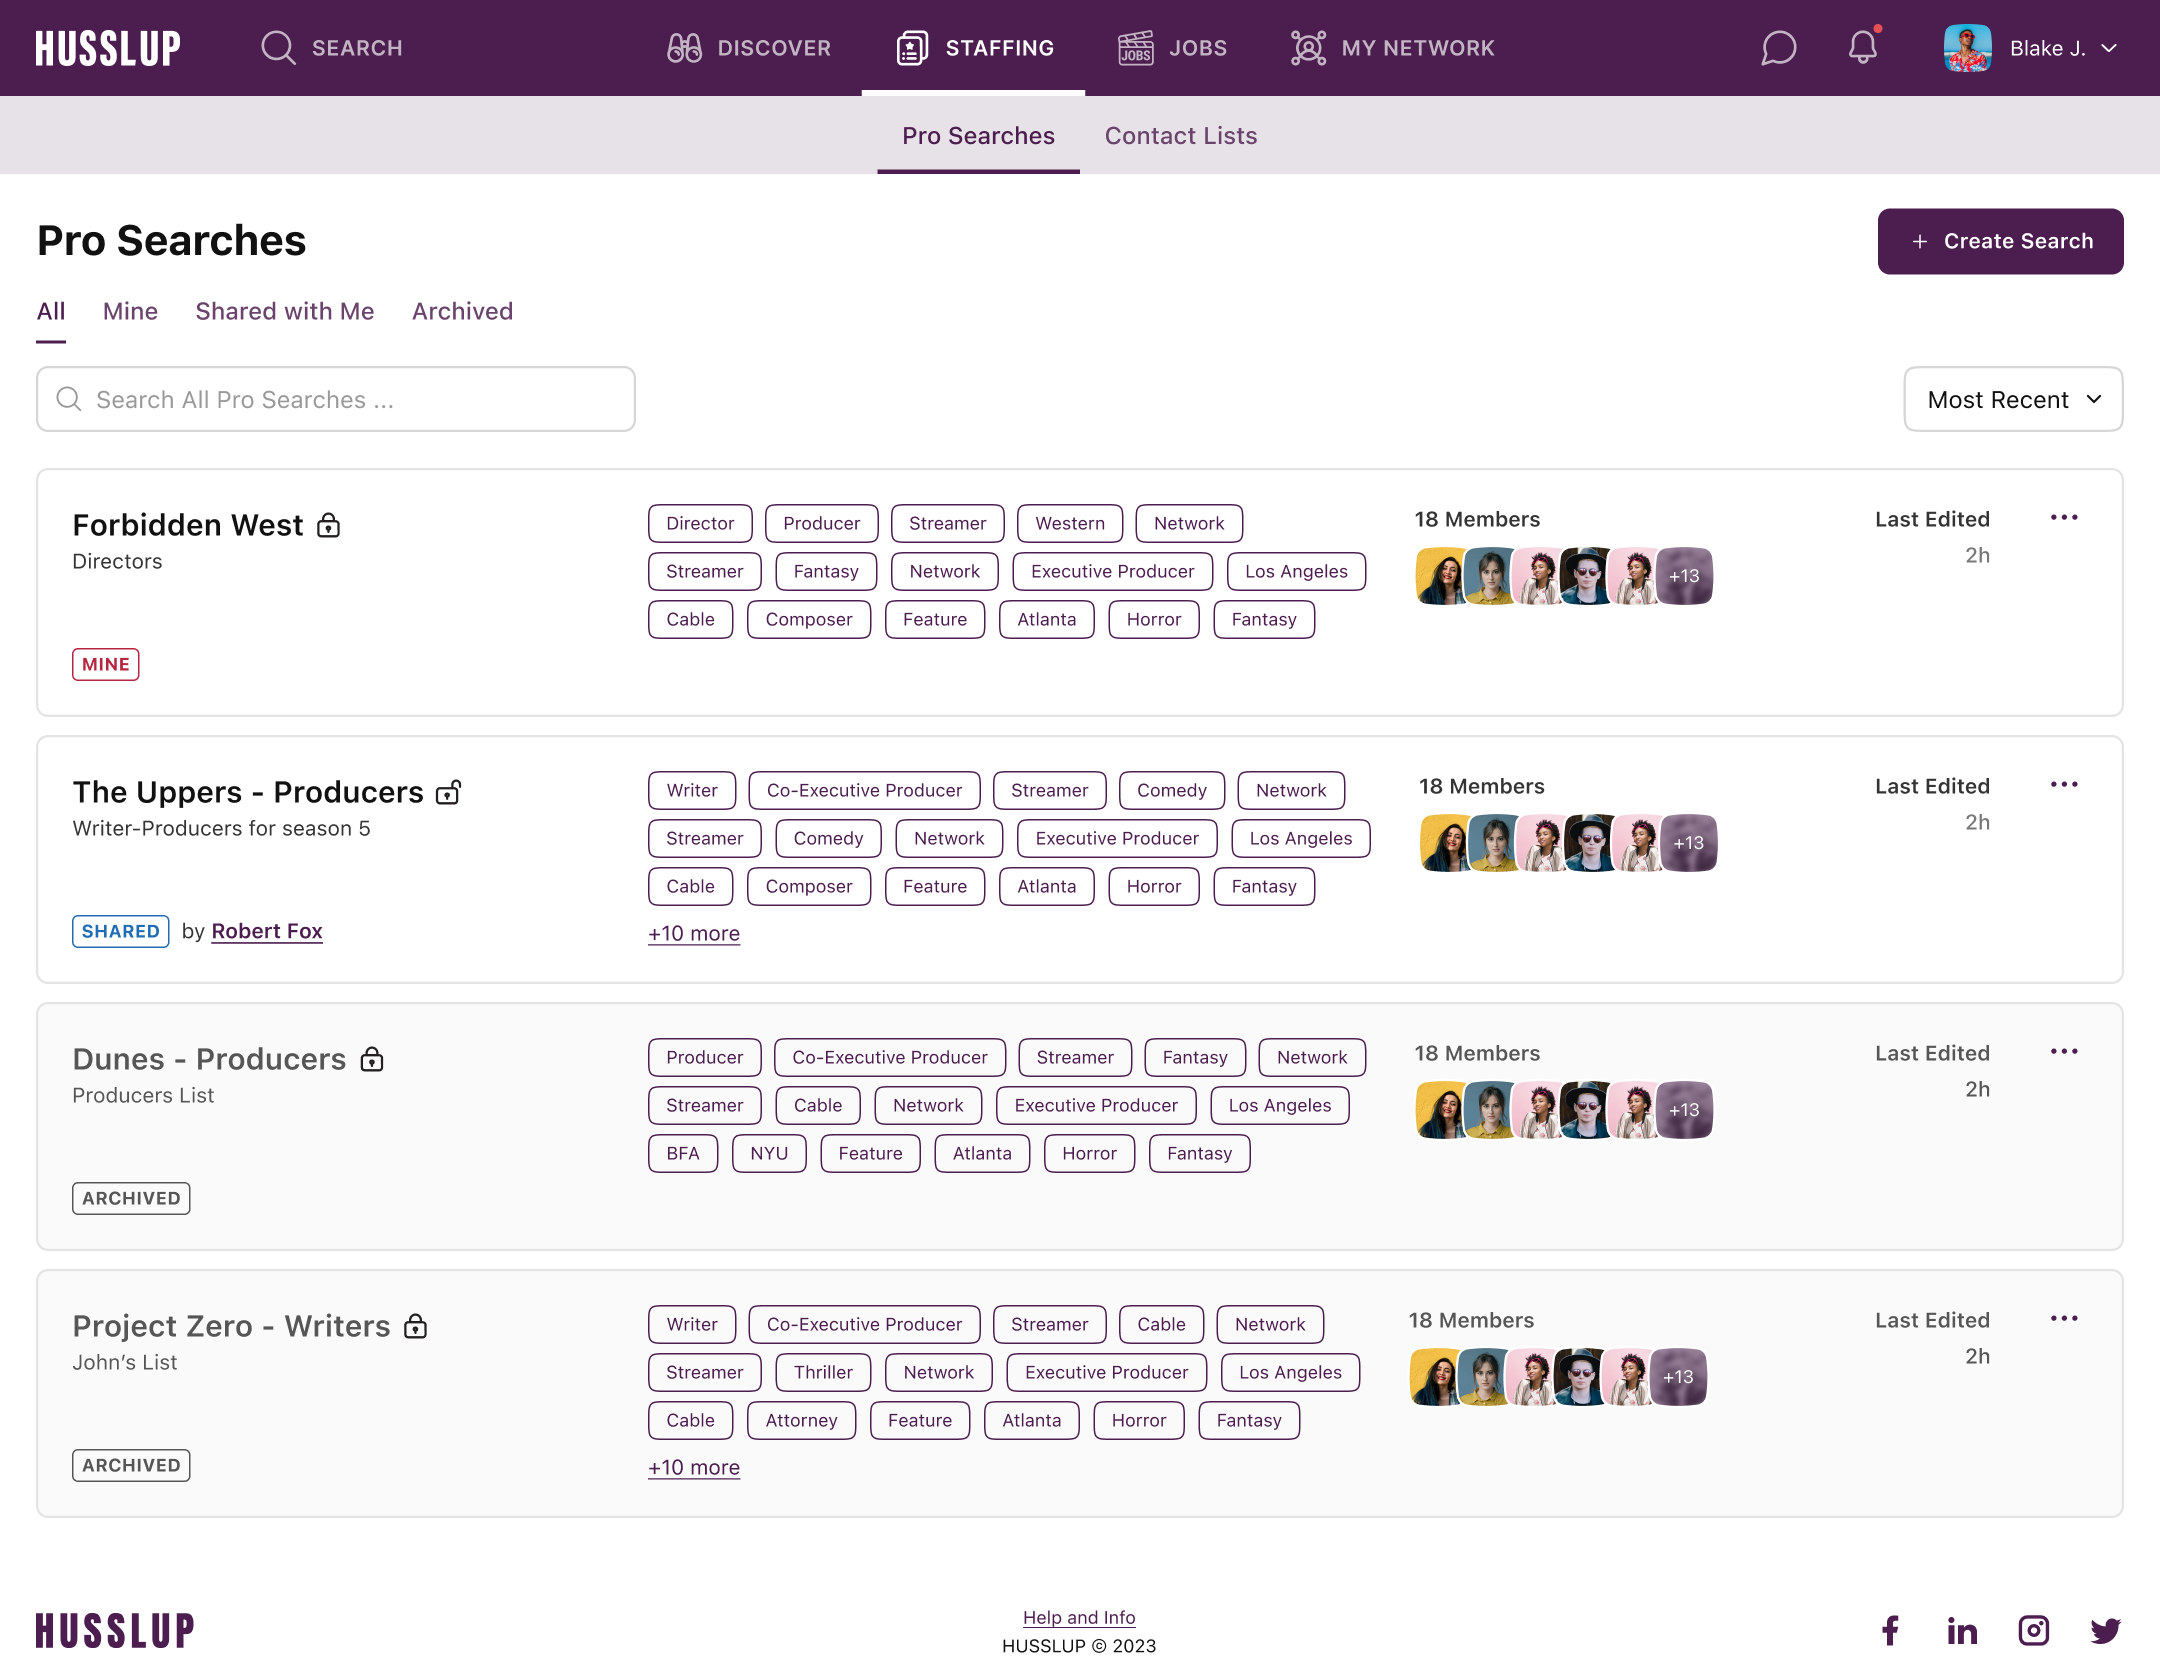
Task: Open the LinkedIn footer icon
Action: [1962, 1630]
